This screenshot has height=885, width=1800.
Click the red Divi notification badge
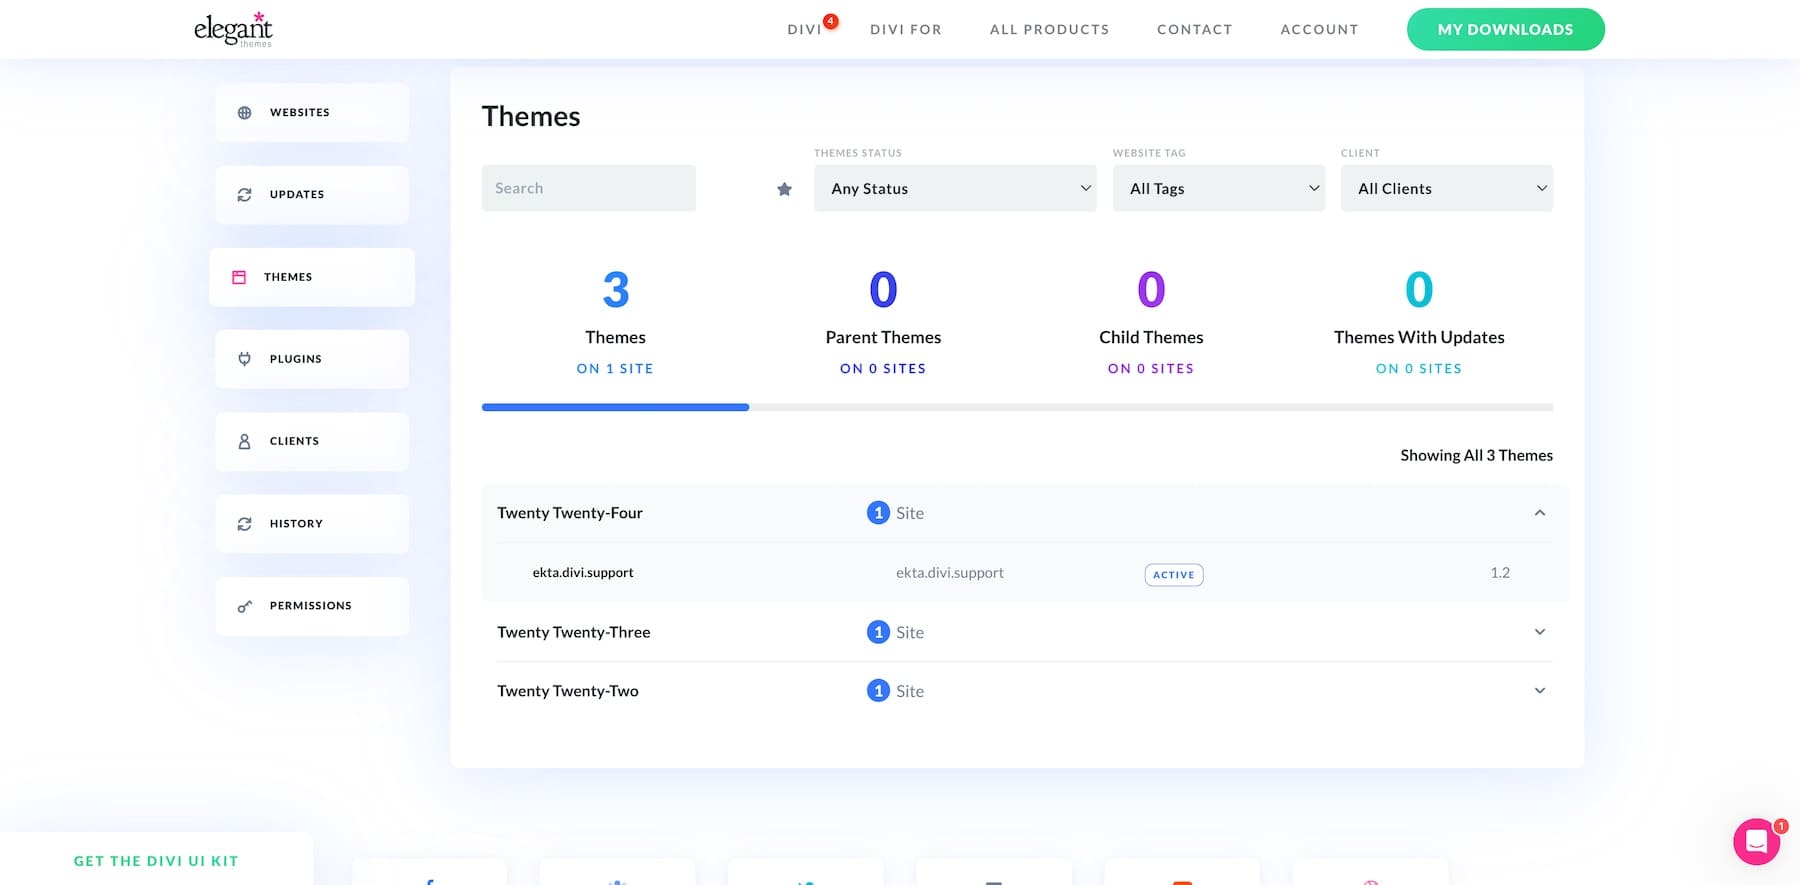coord(830,21)
